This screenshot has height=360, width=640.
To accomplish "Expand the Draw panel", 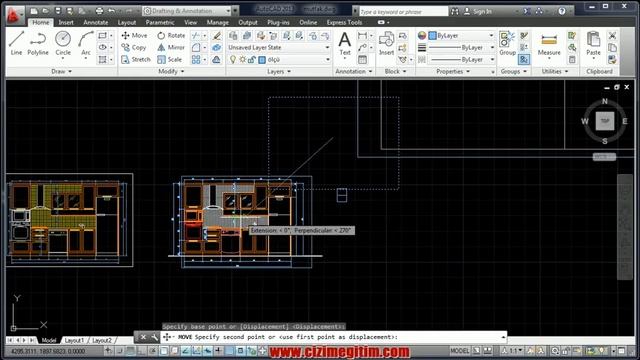I will coord(61,71).
